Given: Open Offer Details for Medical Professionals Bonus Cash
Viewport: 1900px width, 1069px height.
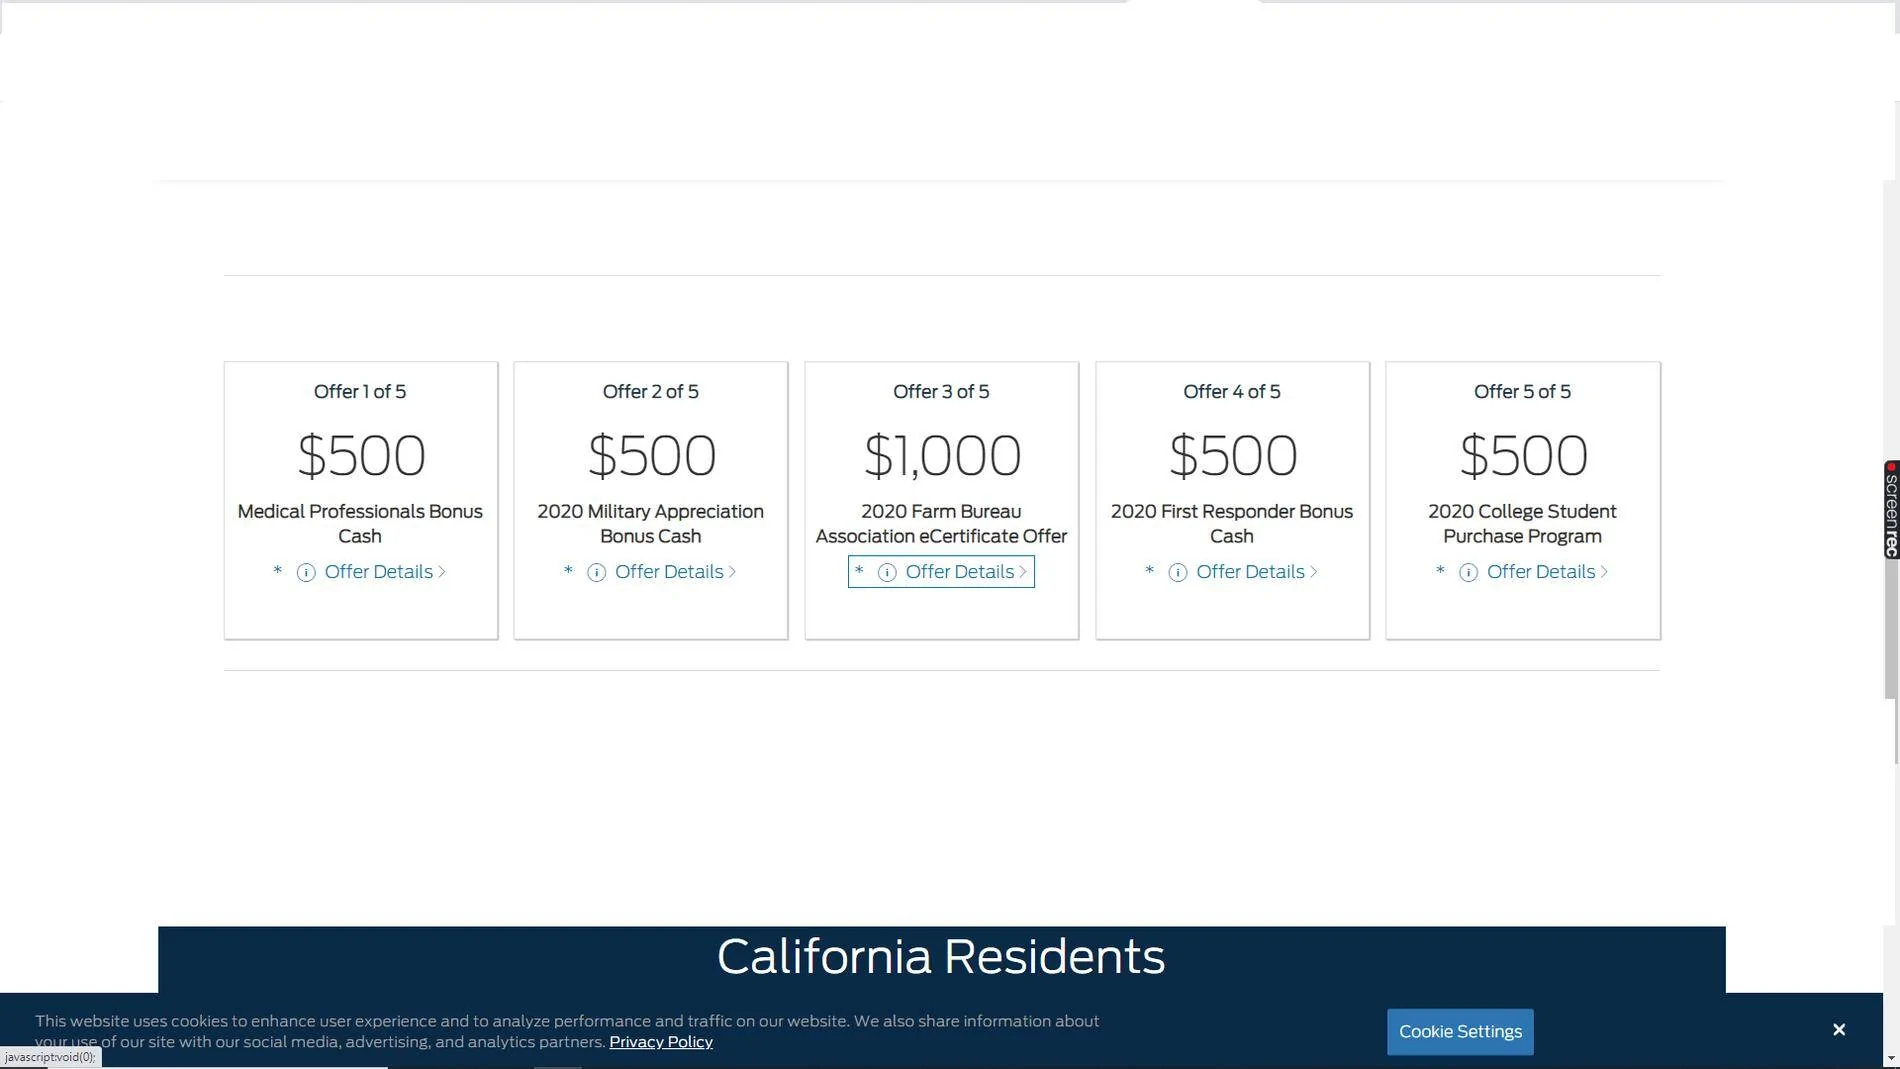Looking at the screenshot, I should click(378, 572).
